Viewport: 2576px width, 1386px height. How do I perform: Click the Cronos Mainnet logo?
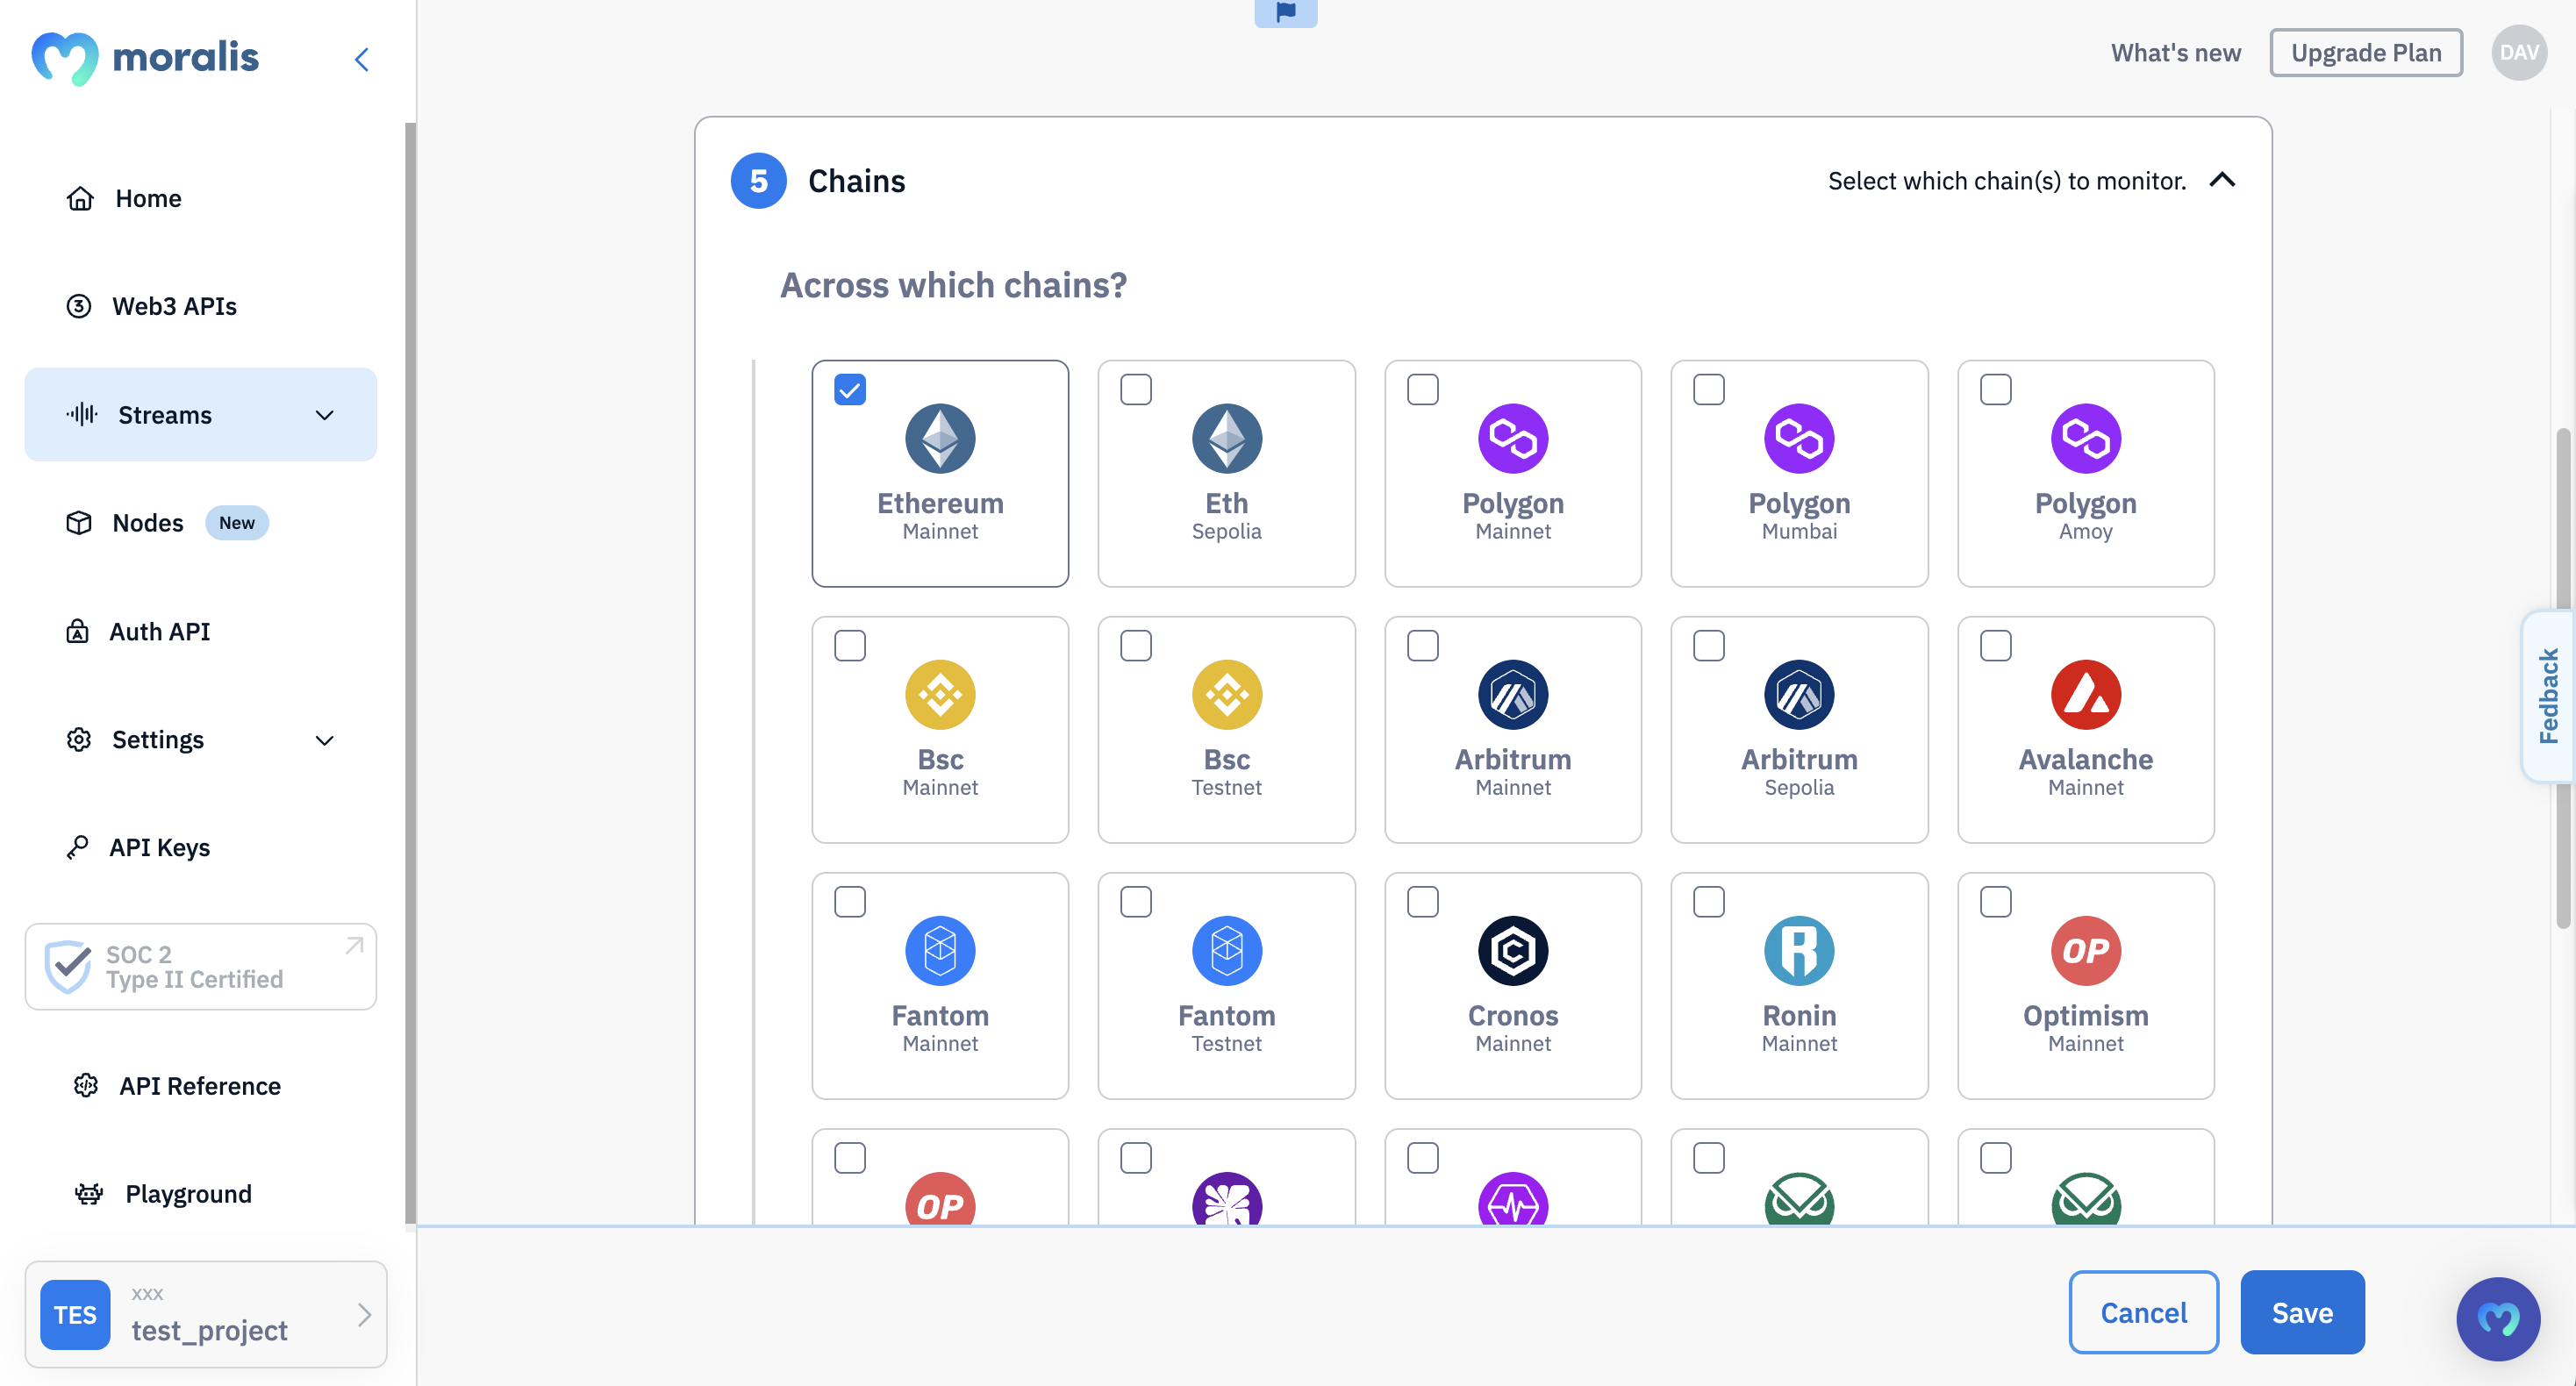tap(1512, 950)
